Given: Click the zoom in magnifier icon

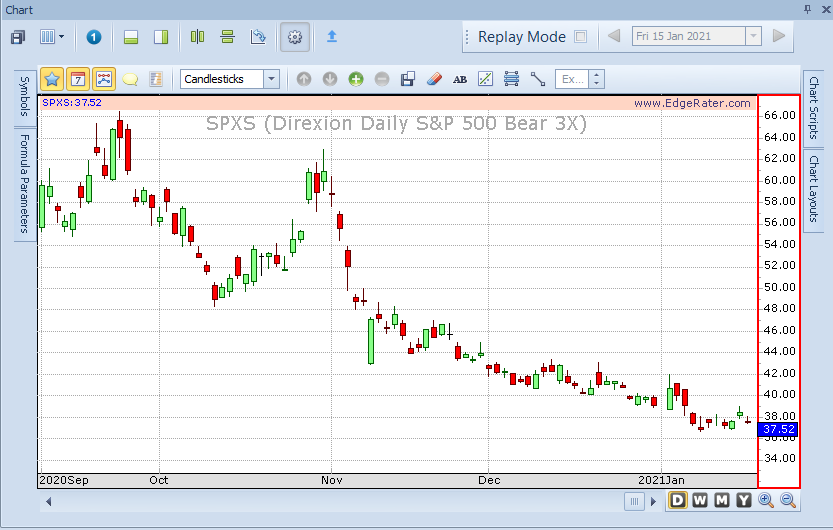Looking at the screenshot, I should [x=766, y=500].
